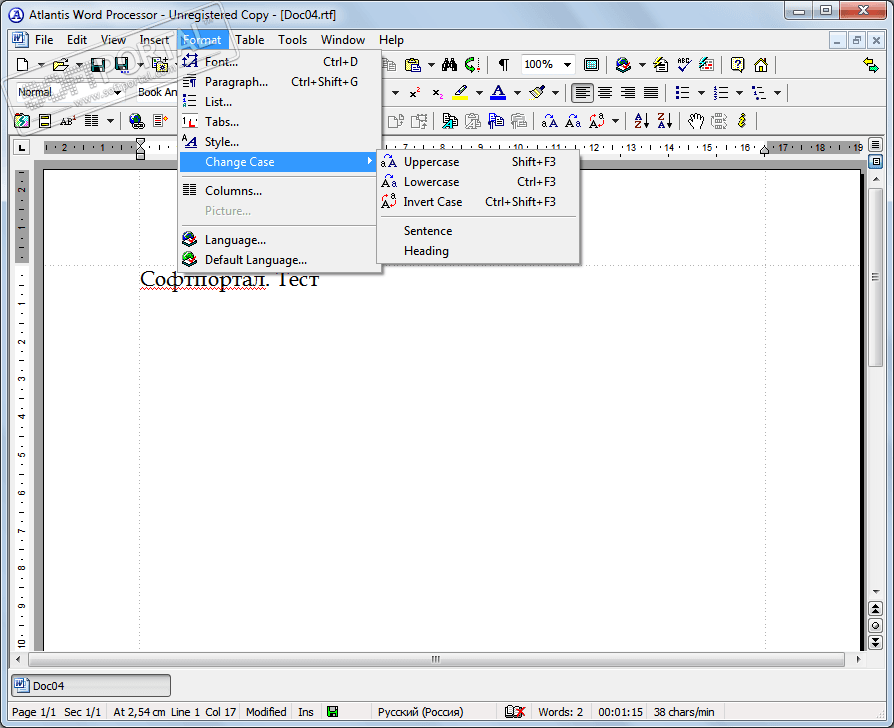Click the columns layout icon
894x728 pixels.
[91, 121]
